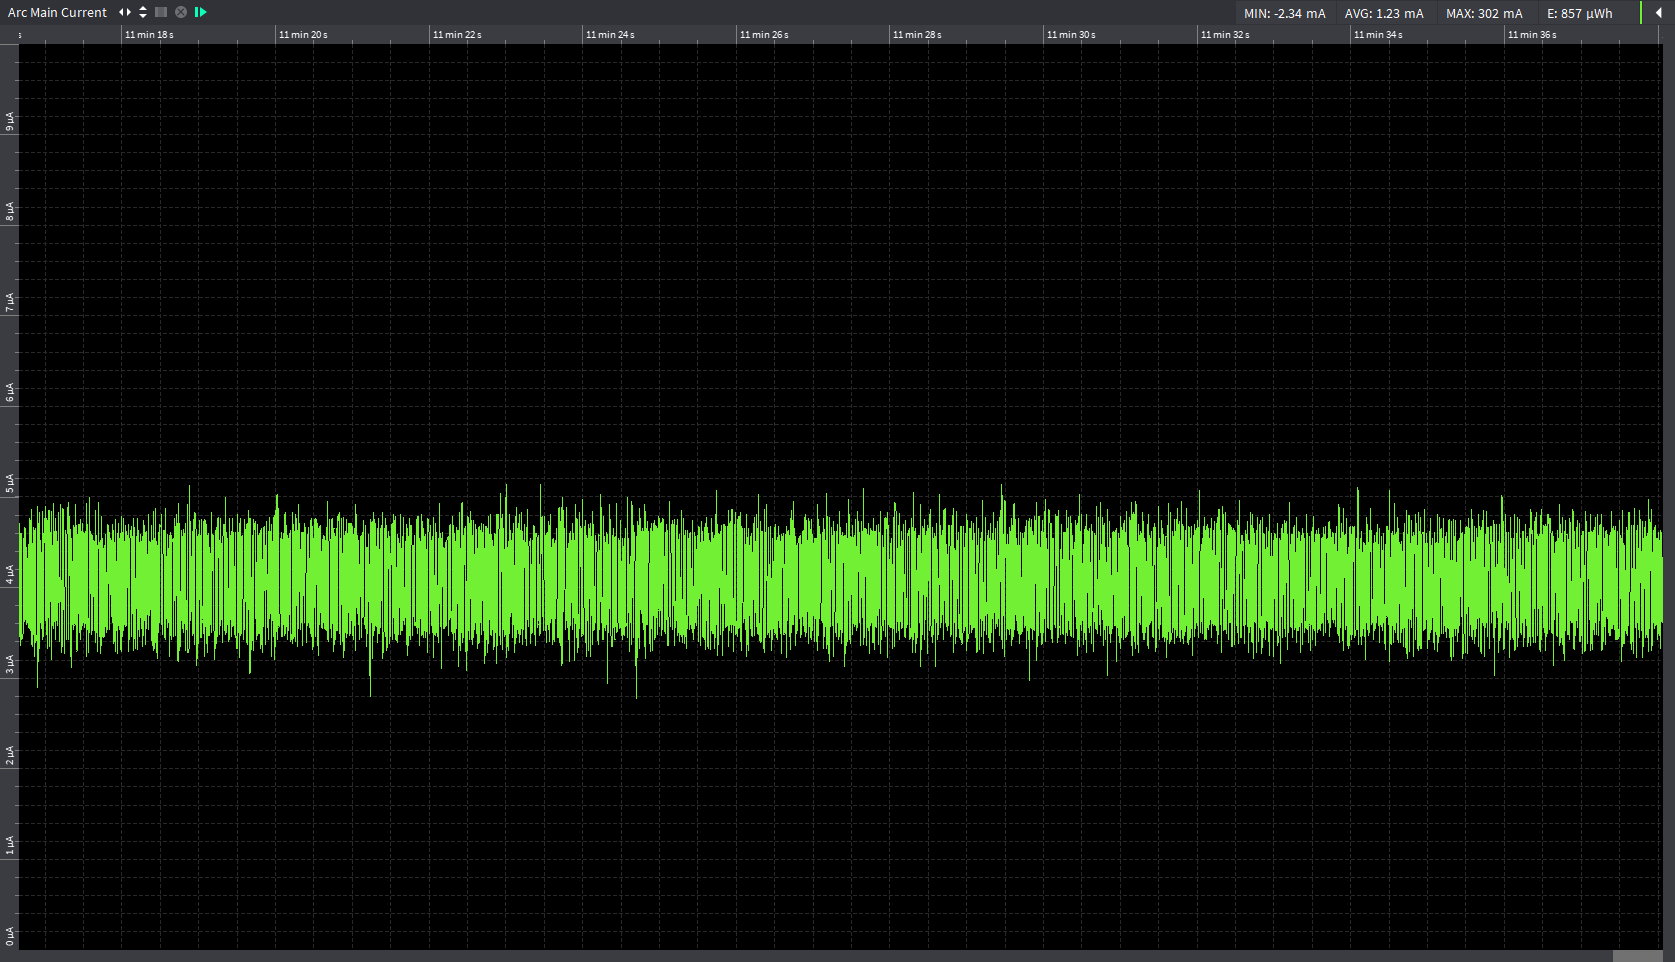Click the 5 µA label on vertical axis
This screenshot has width=1675, height=962.
(x=10, y=483)
